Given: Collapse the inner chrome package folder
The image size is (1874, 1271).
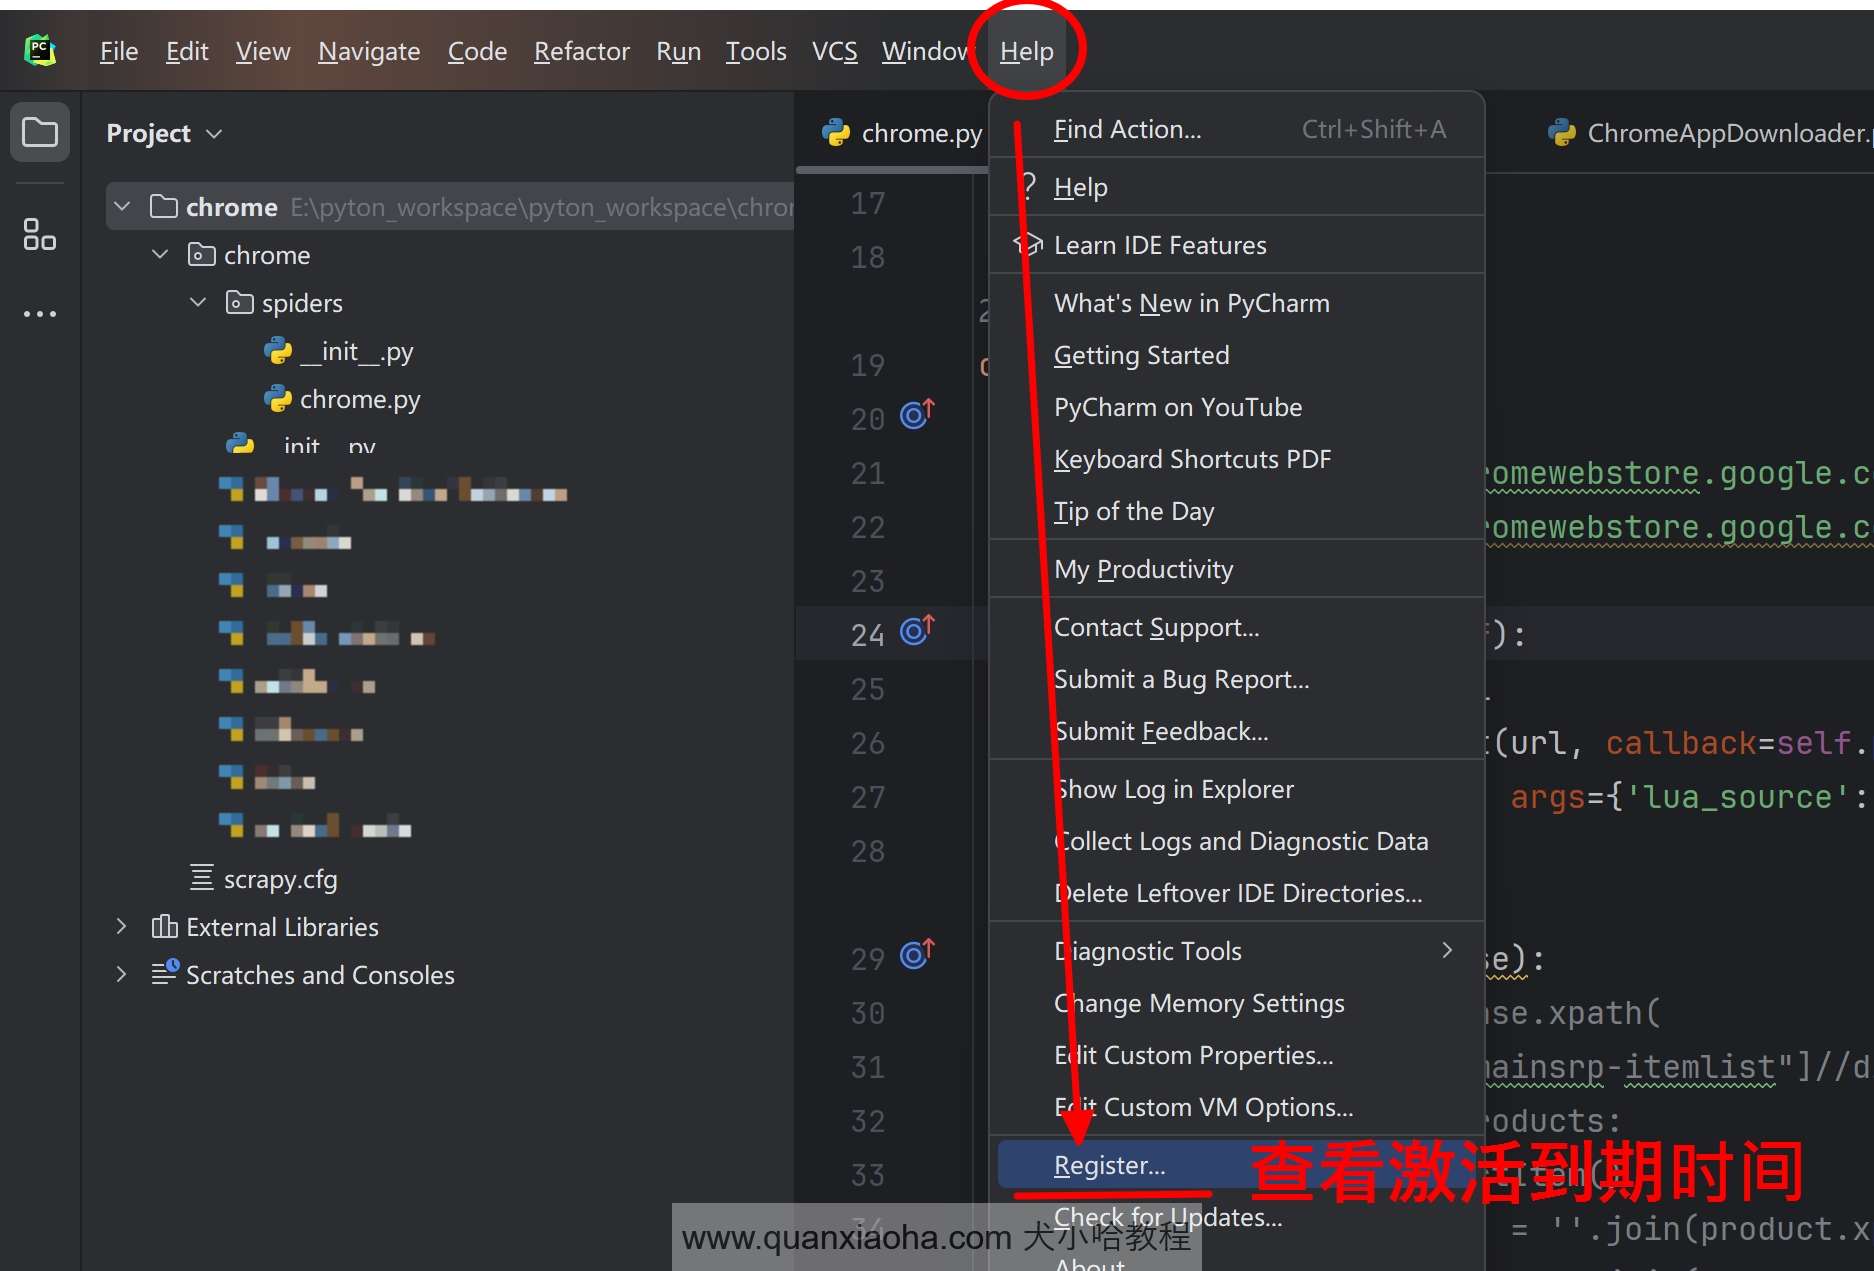Looking at the screenshot, I should pyautogui.click(x=160, y=254).
